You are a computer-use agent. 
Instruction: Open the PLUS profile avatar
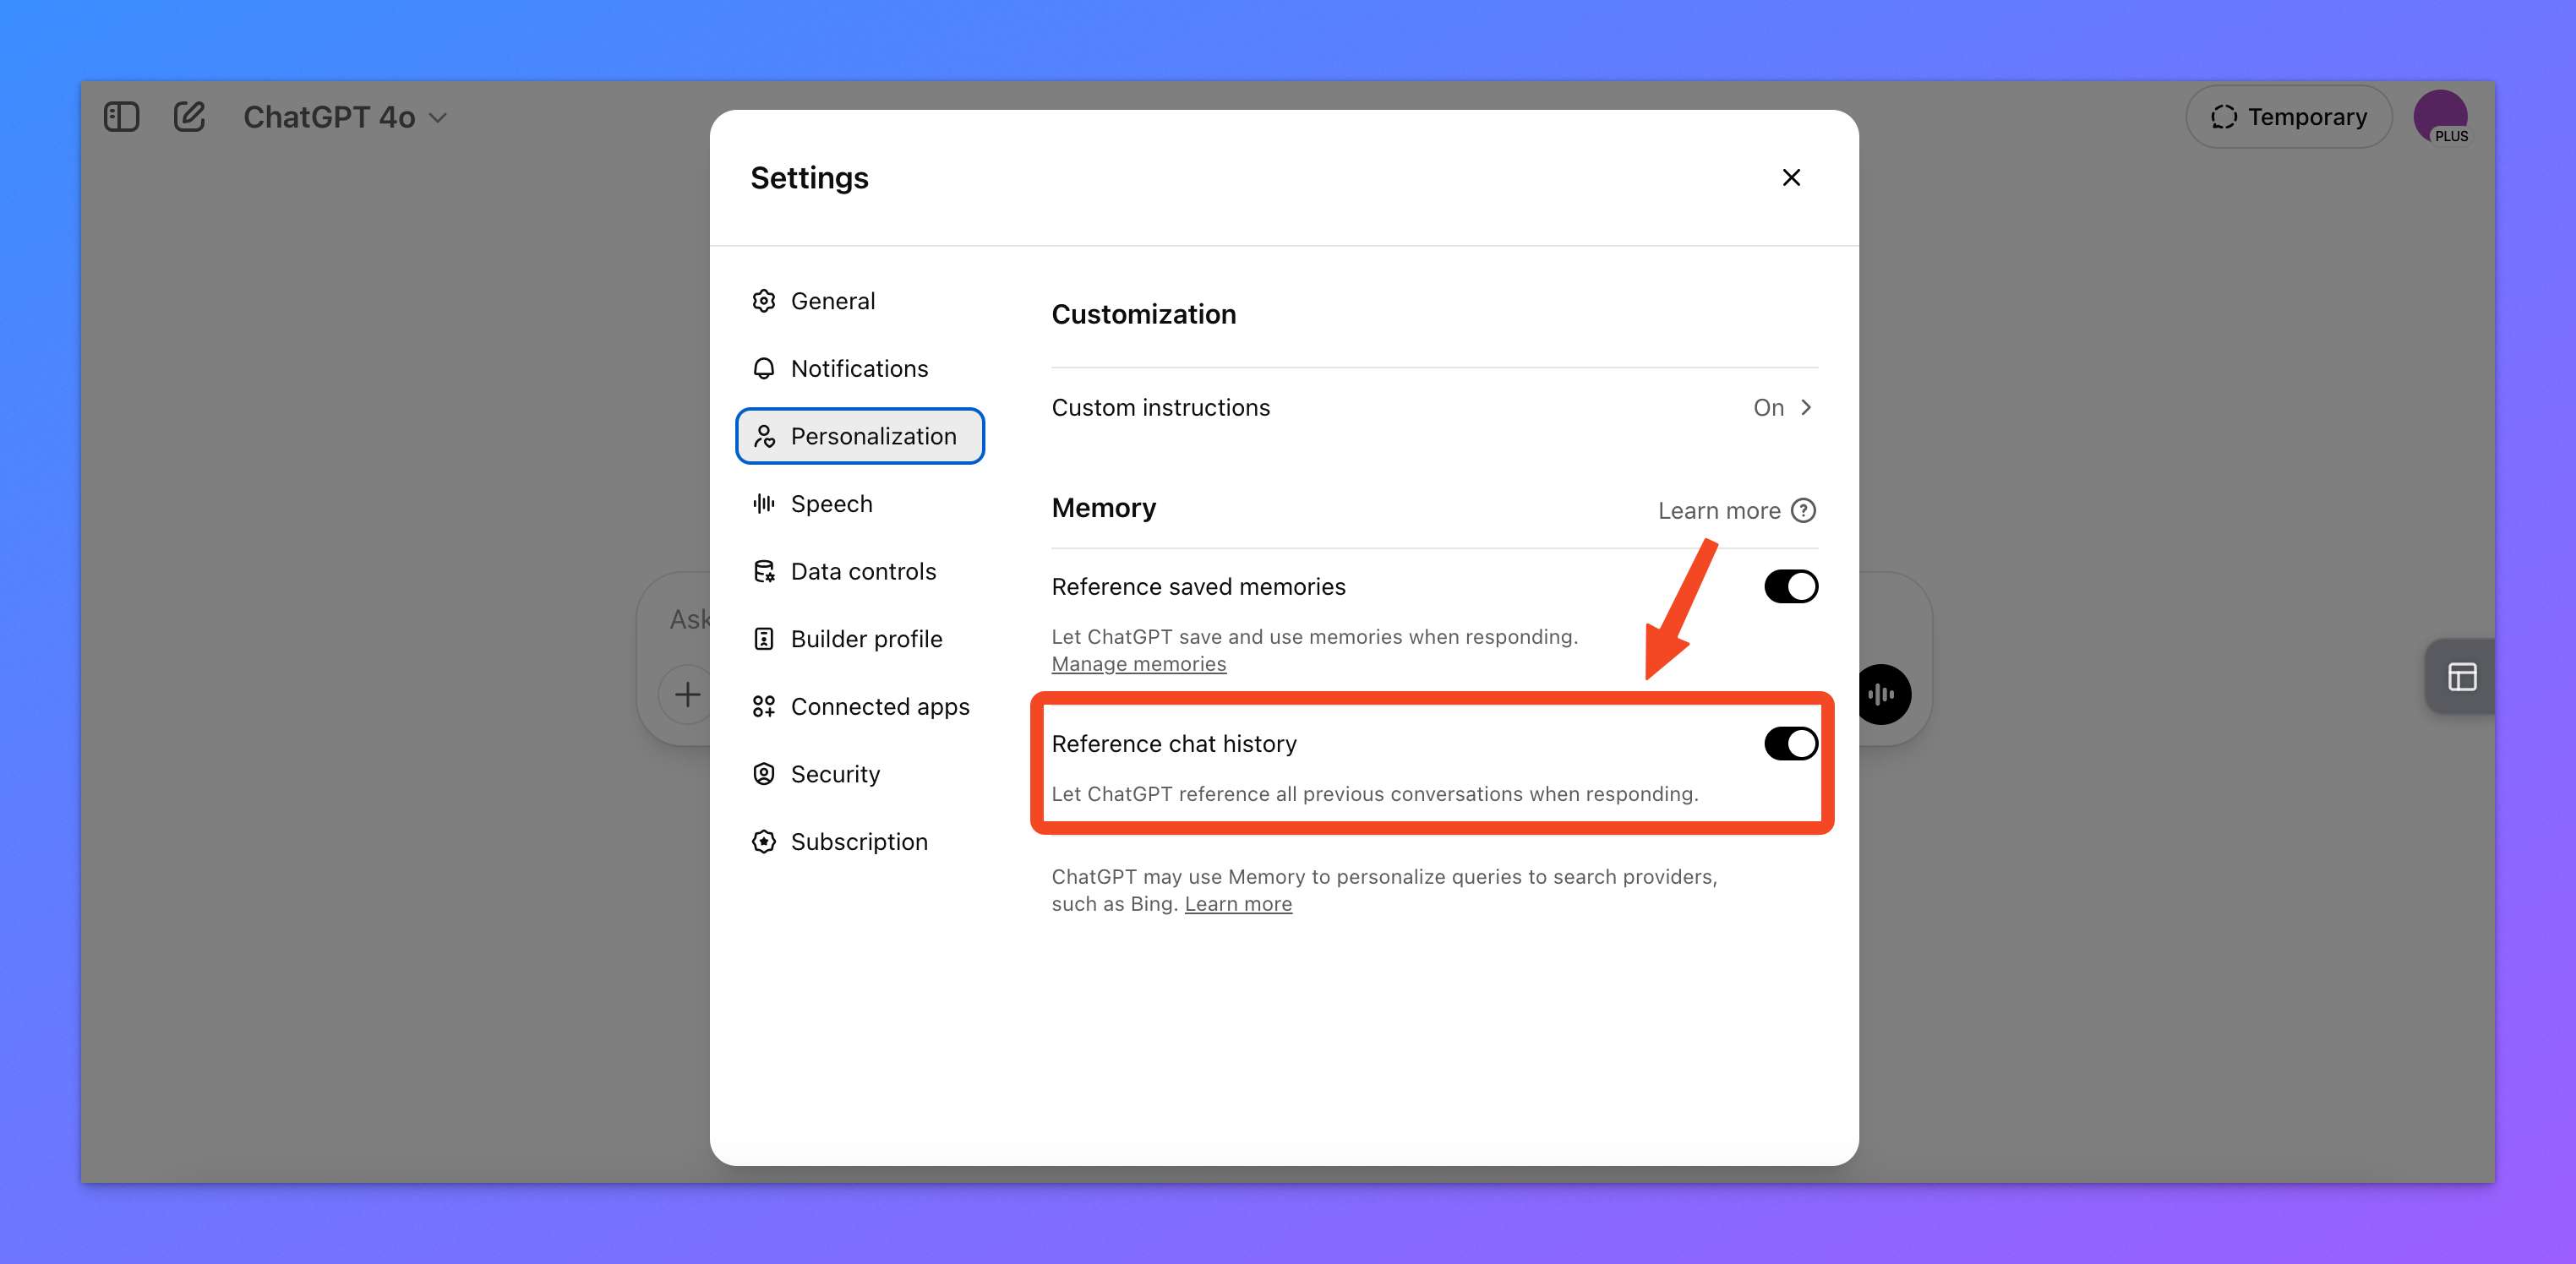pyautogui.click(x=2440, y=117)
